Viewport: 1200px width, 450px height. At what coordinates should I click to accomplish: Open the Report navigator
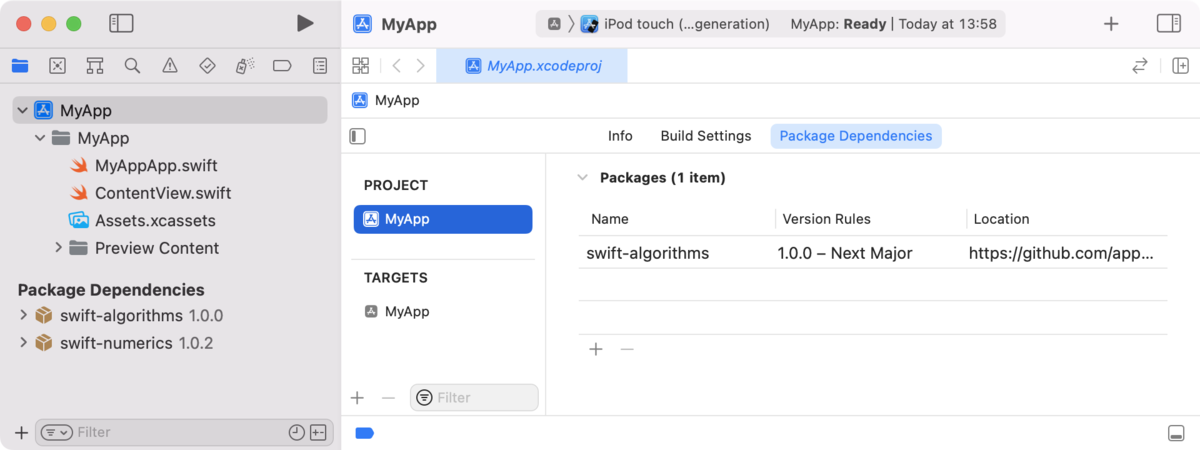coord(319,66)
